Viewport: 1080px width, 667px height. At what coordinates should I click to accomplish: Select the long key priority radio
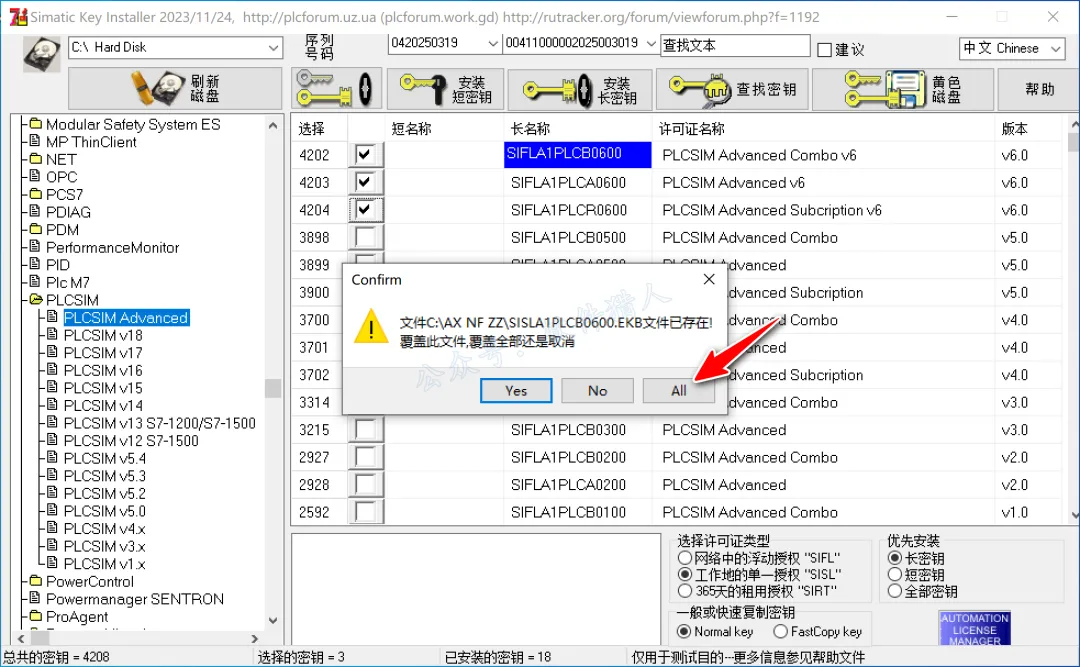pyautogui.click(x=895, y=557)
